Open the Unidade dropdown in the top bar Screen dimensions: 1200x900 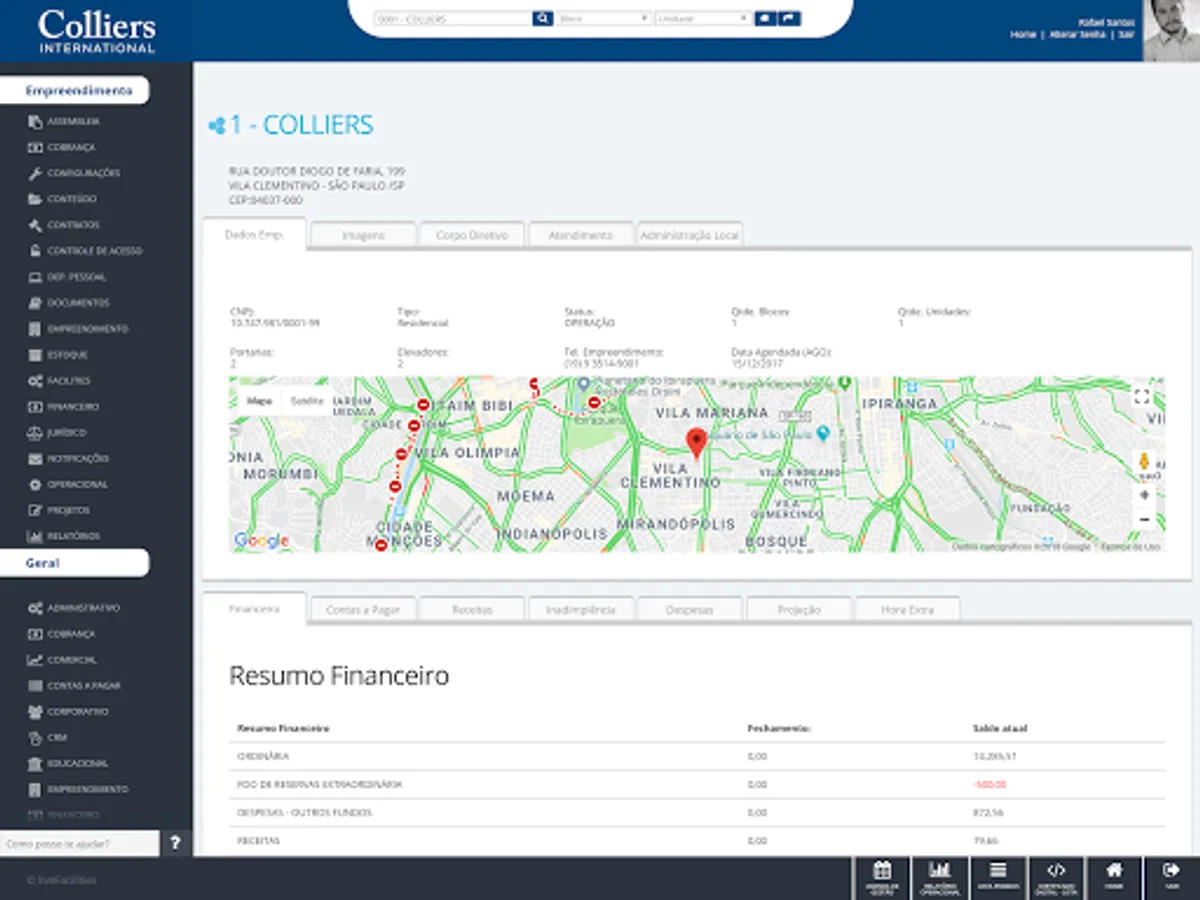pyautogui.click(x=702, y=18)
